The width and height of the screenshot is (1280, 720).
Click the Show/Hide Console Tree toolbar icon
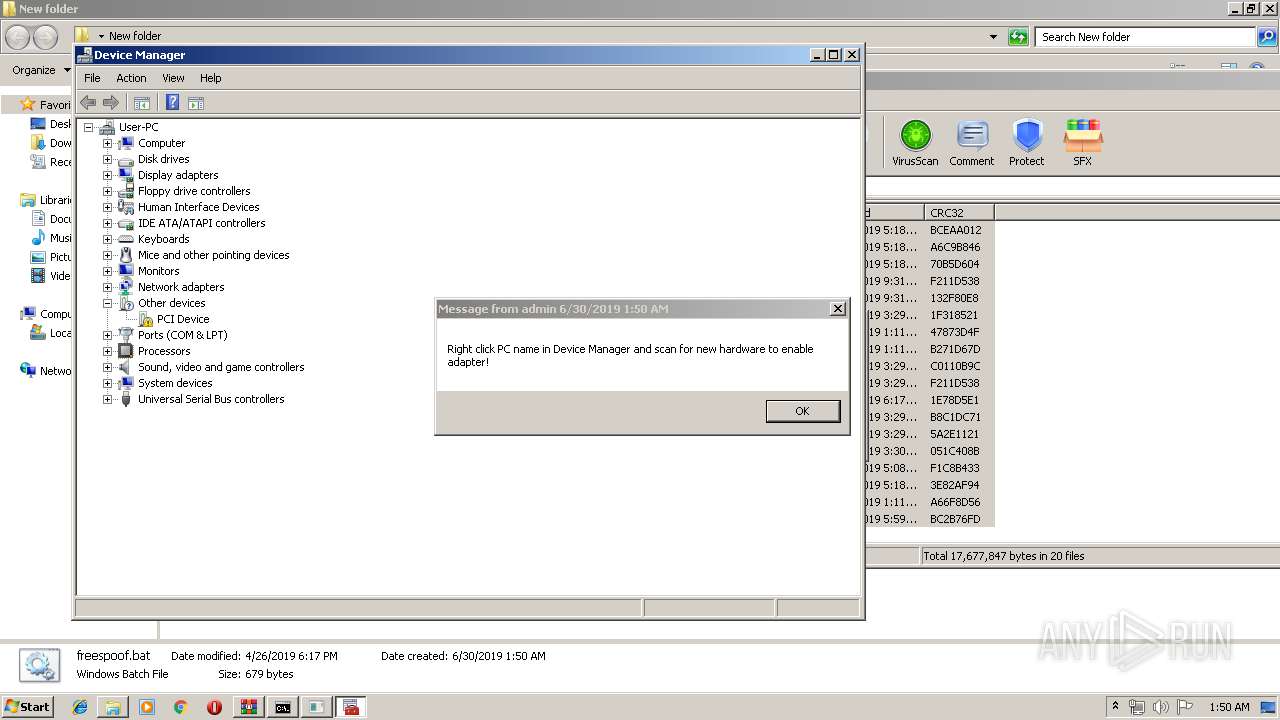pyautogui.click(x=142, y=103)
